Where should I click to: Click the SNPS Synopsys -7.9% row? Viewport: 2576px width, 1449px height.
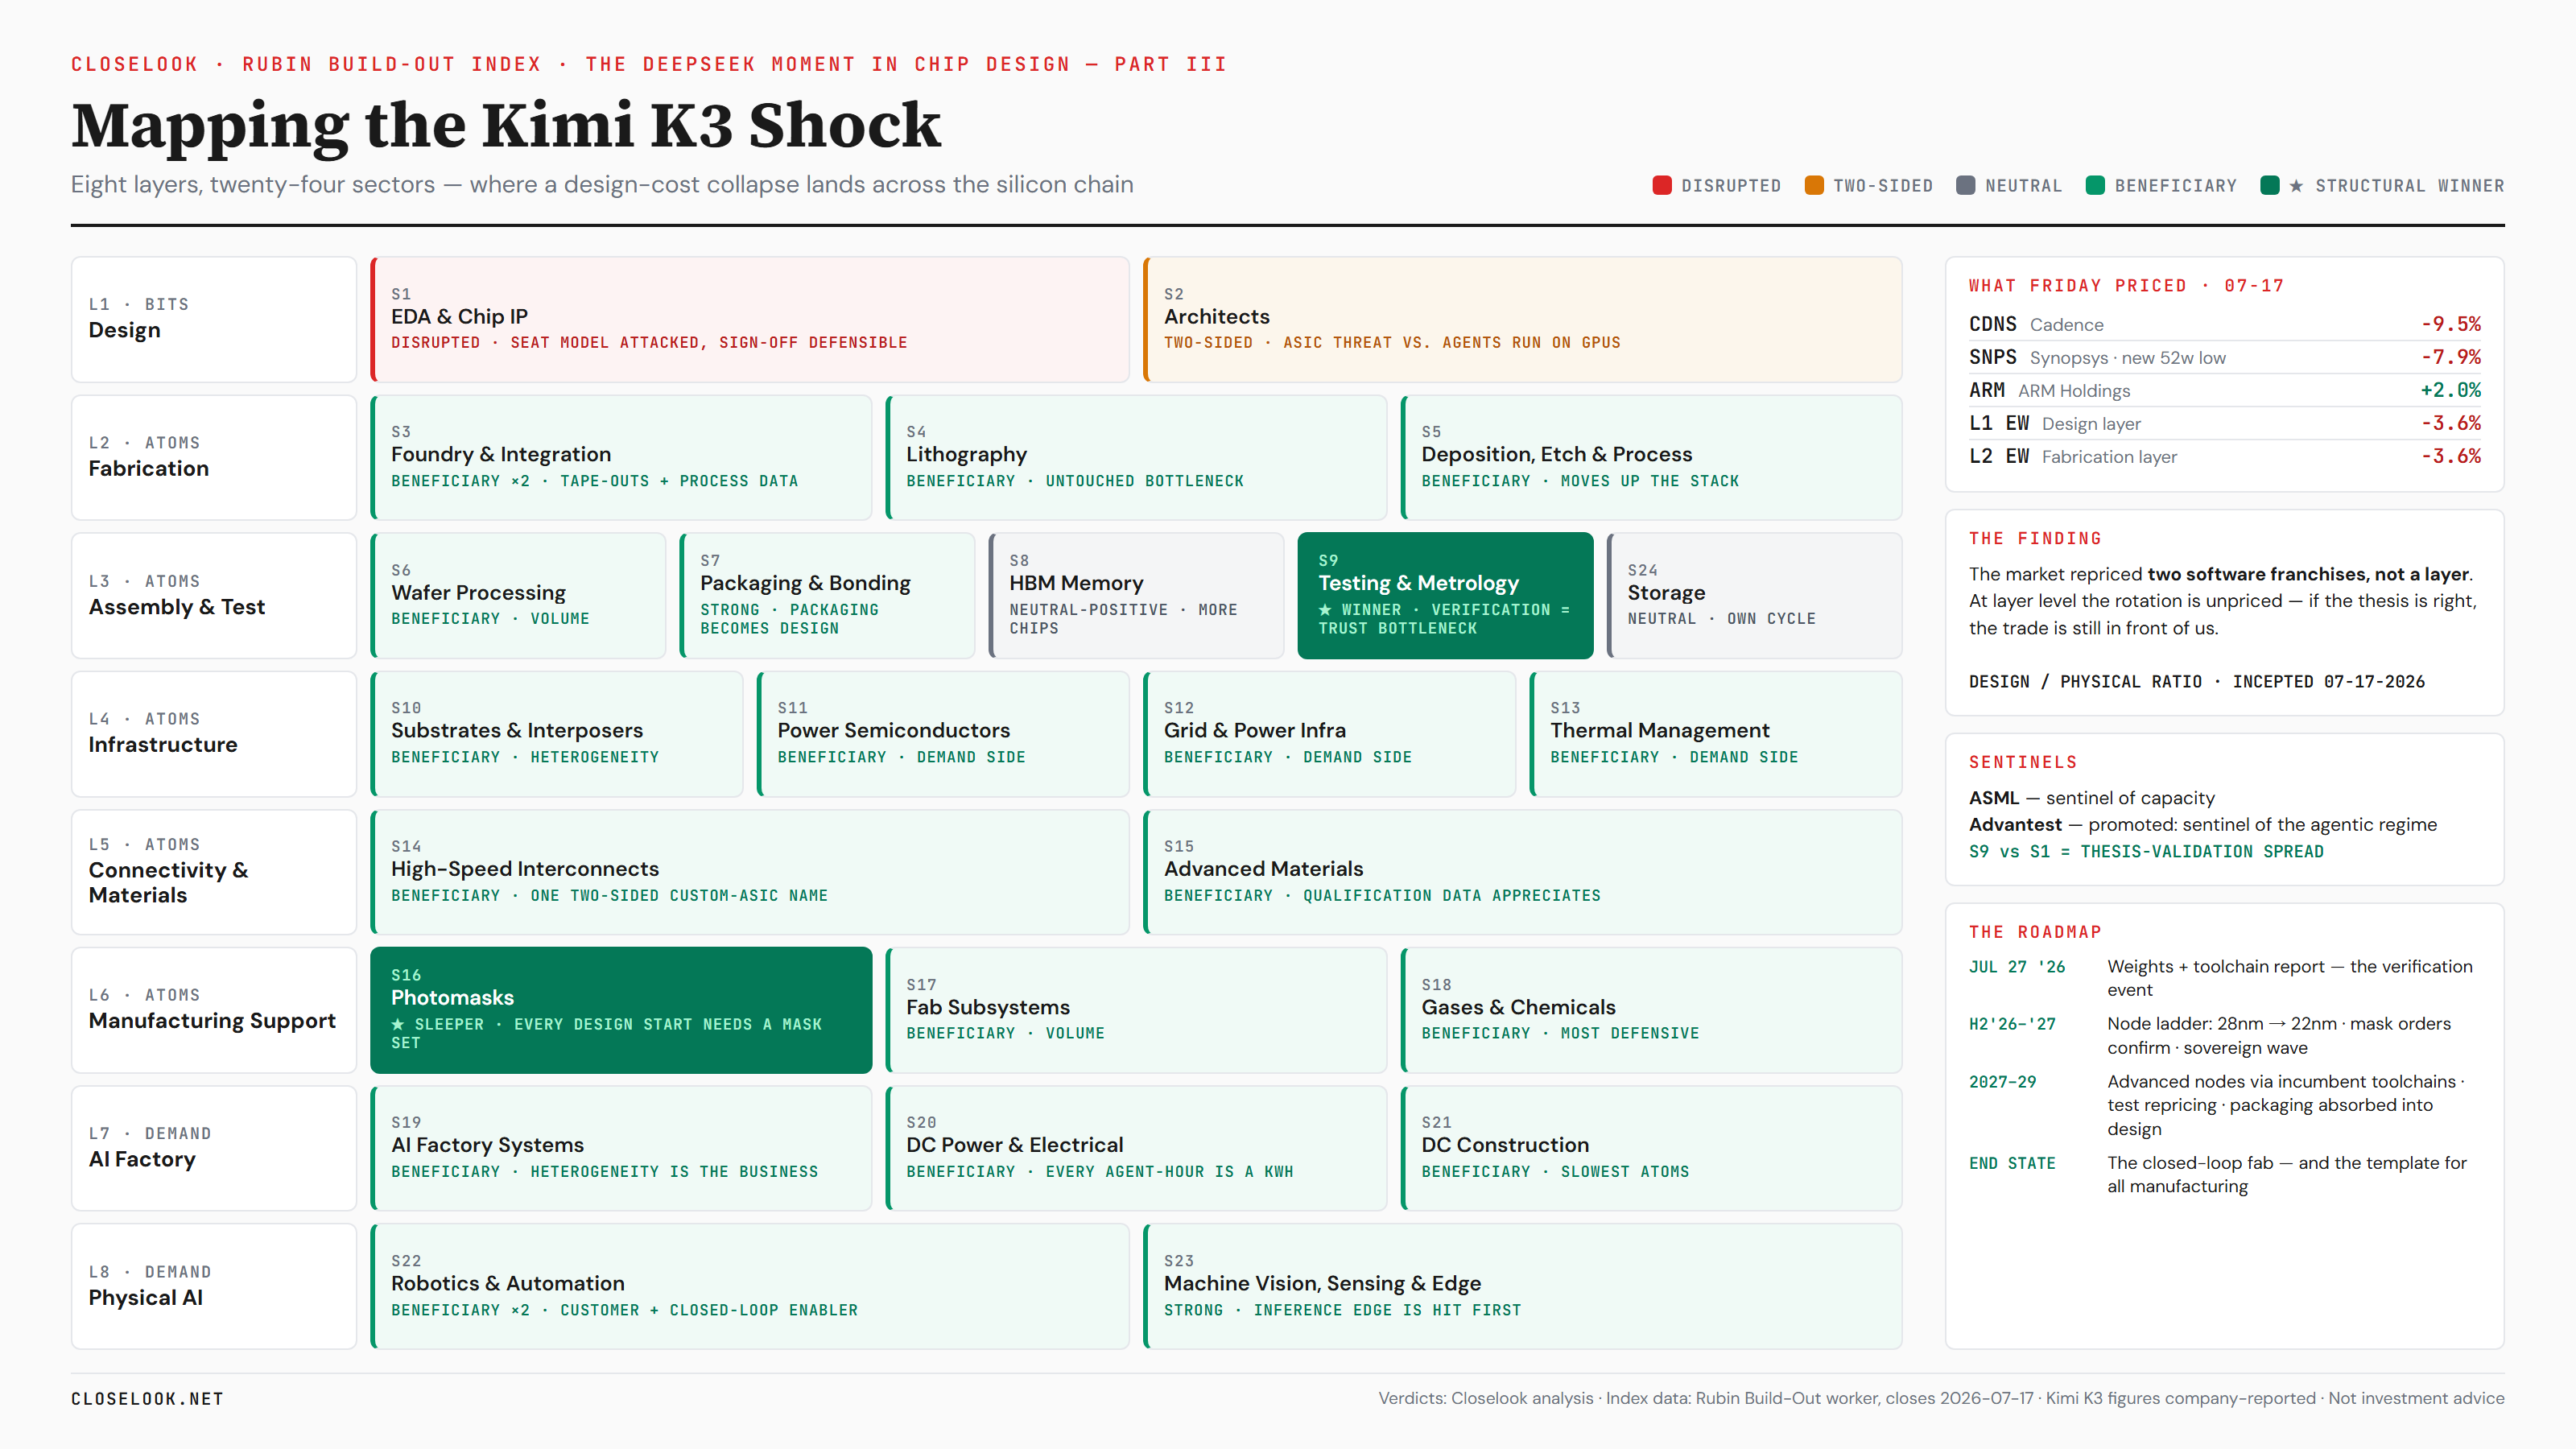pos(2225,357)
